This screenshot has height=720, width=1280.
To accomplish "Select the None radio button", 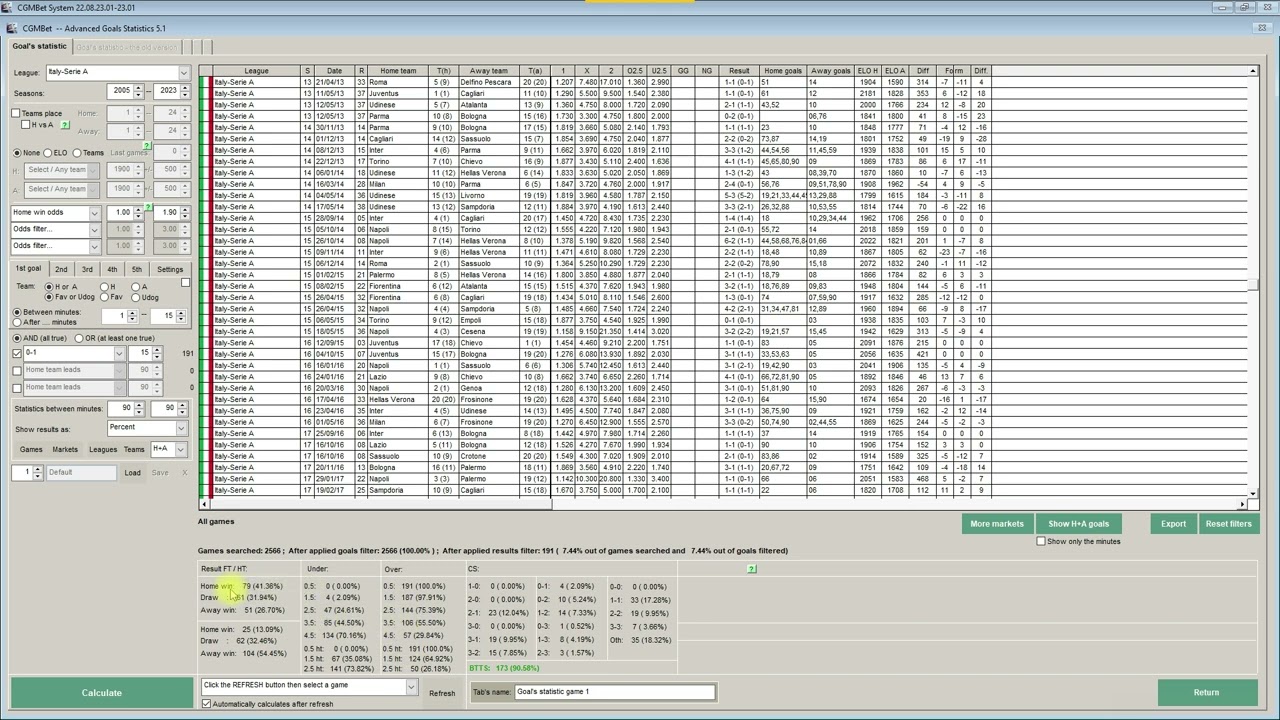I will (17, 153).
